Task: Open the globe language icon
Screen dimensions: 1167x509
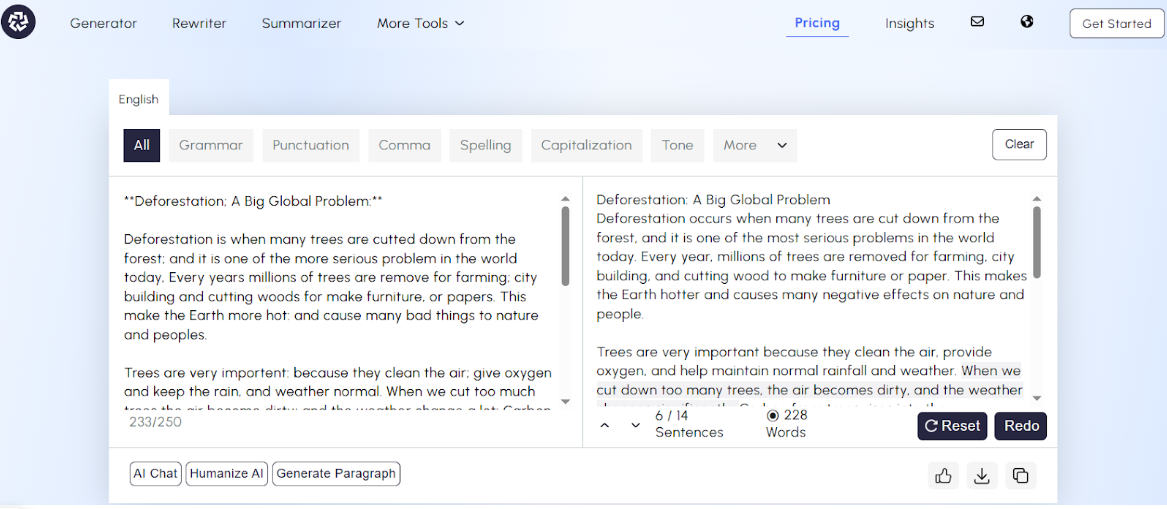Action: coord(1027,22)
